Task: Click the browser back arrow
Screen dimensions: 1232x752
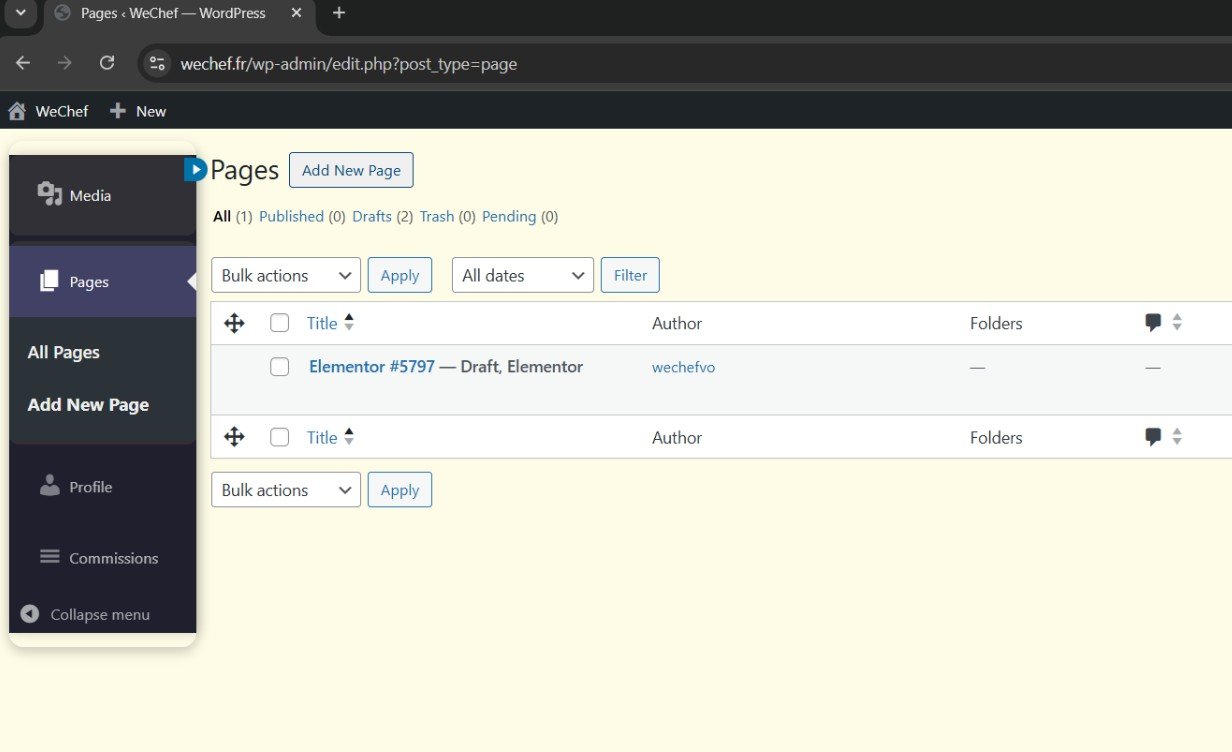Action: point(23,63)
